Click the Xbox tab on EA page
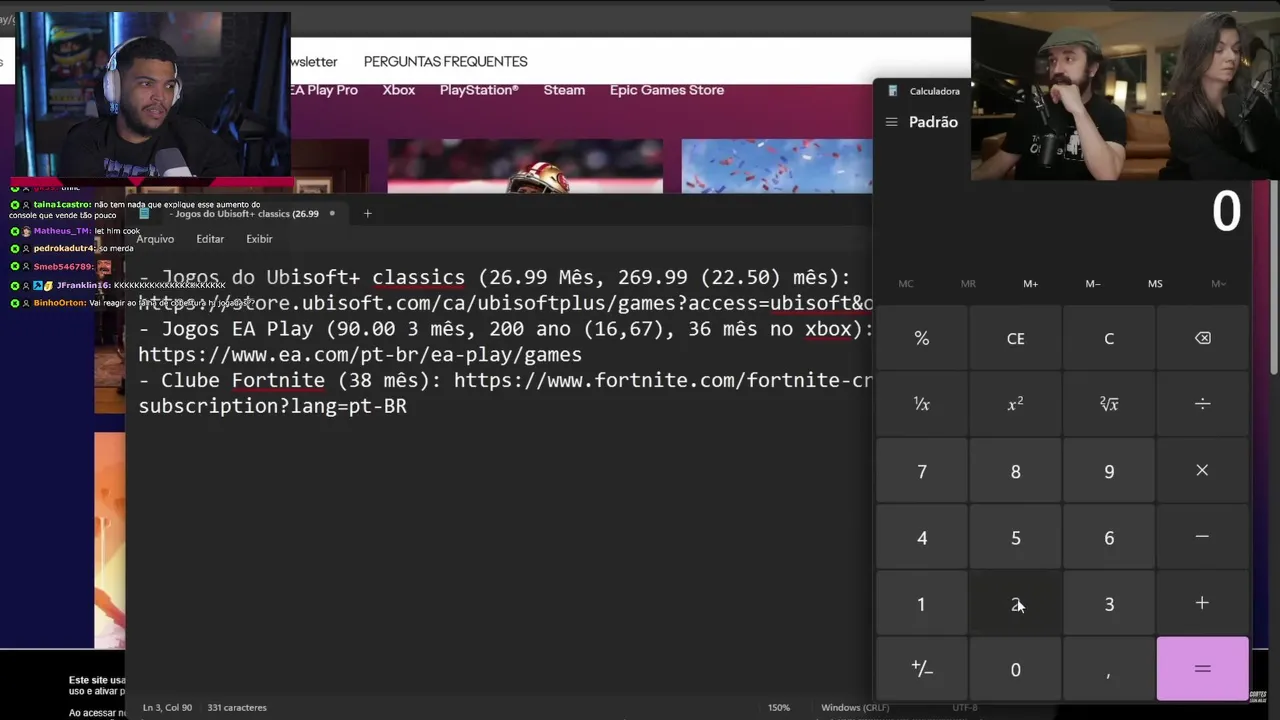This screenshot has width=1280, height=720. click(398, 90)
